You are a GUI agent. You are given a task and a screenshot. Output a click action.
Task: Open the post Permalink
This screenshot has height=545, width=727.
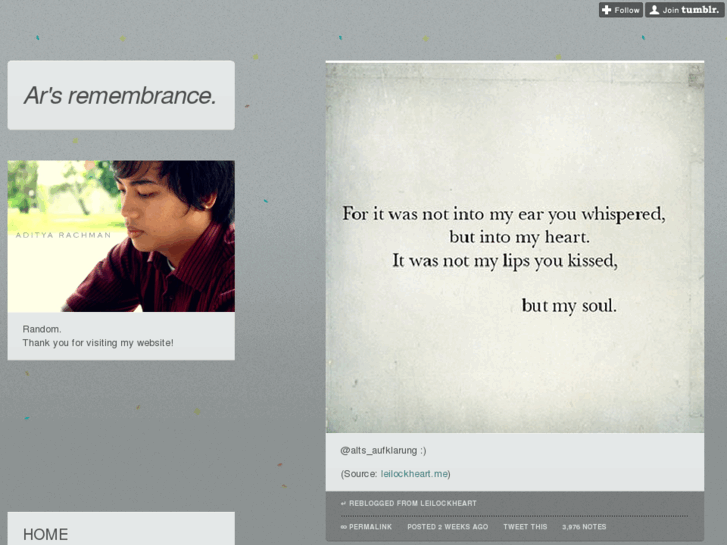[370, 527]
